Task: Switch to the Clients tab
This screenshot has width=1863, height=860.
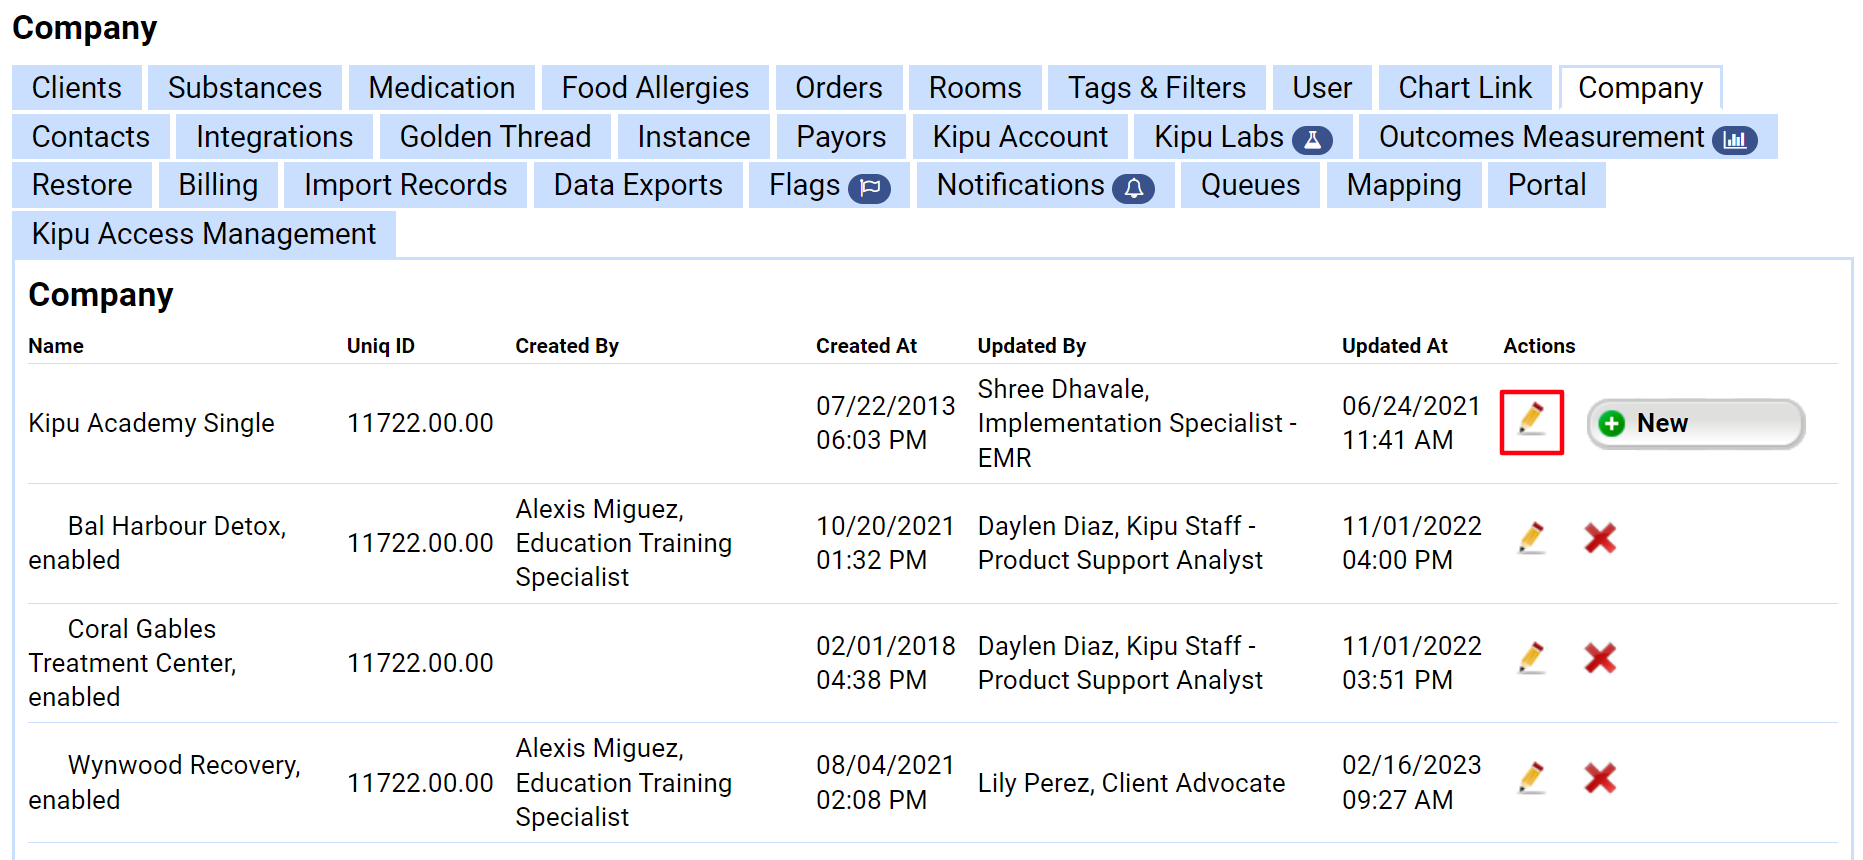Action: coord(76,88)
